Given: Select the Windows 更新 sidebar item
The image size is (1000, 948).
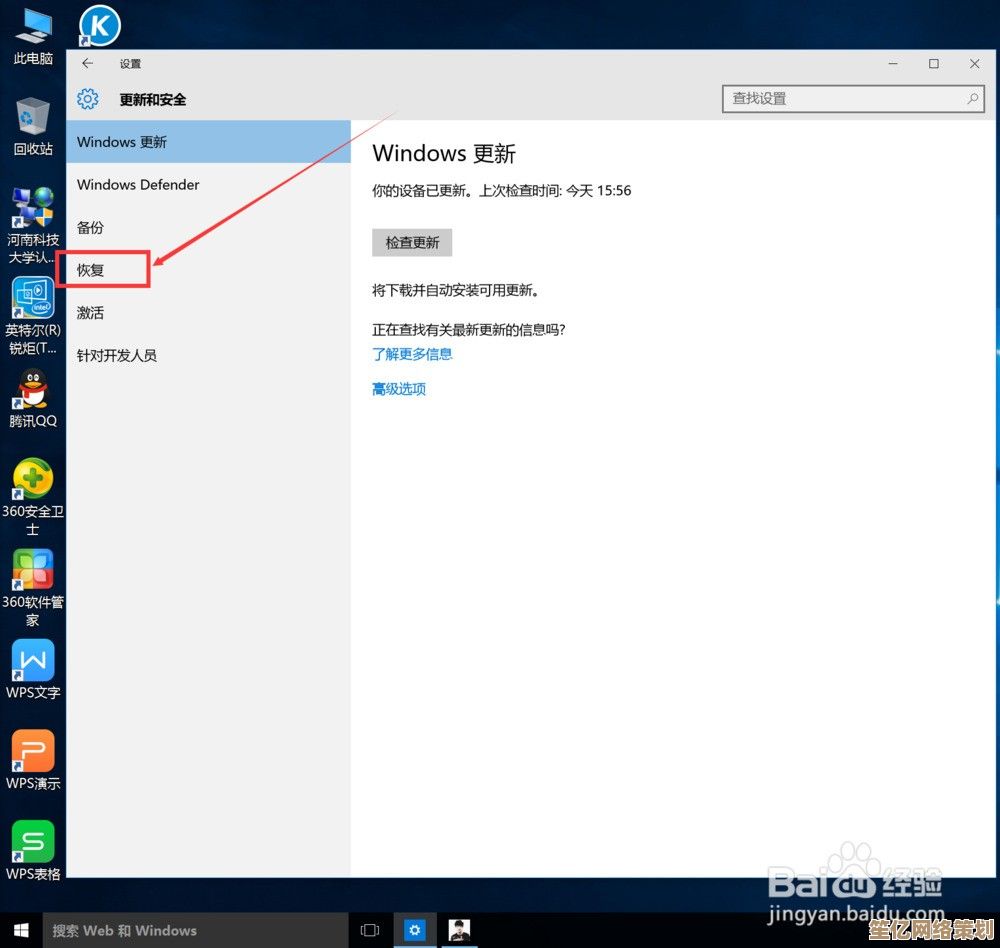Looking at the screenshot, I should coord(209,142).
